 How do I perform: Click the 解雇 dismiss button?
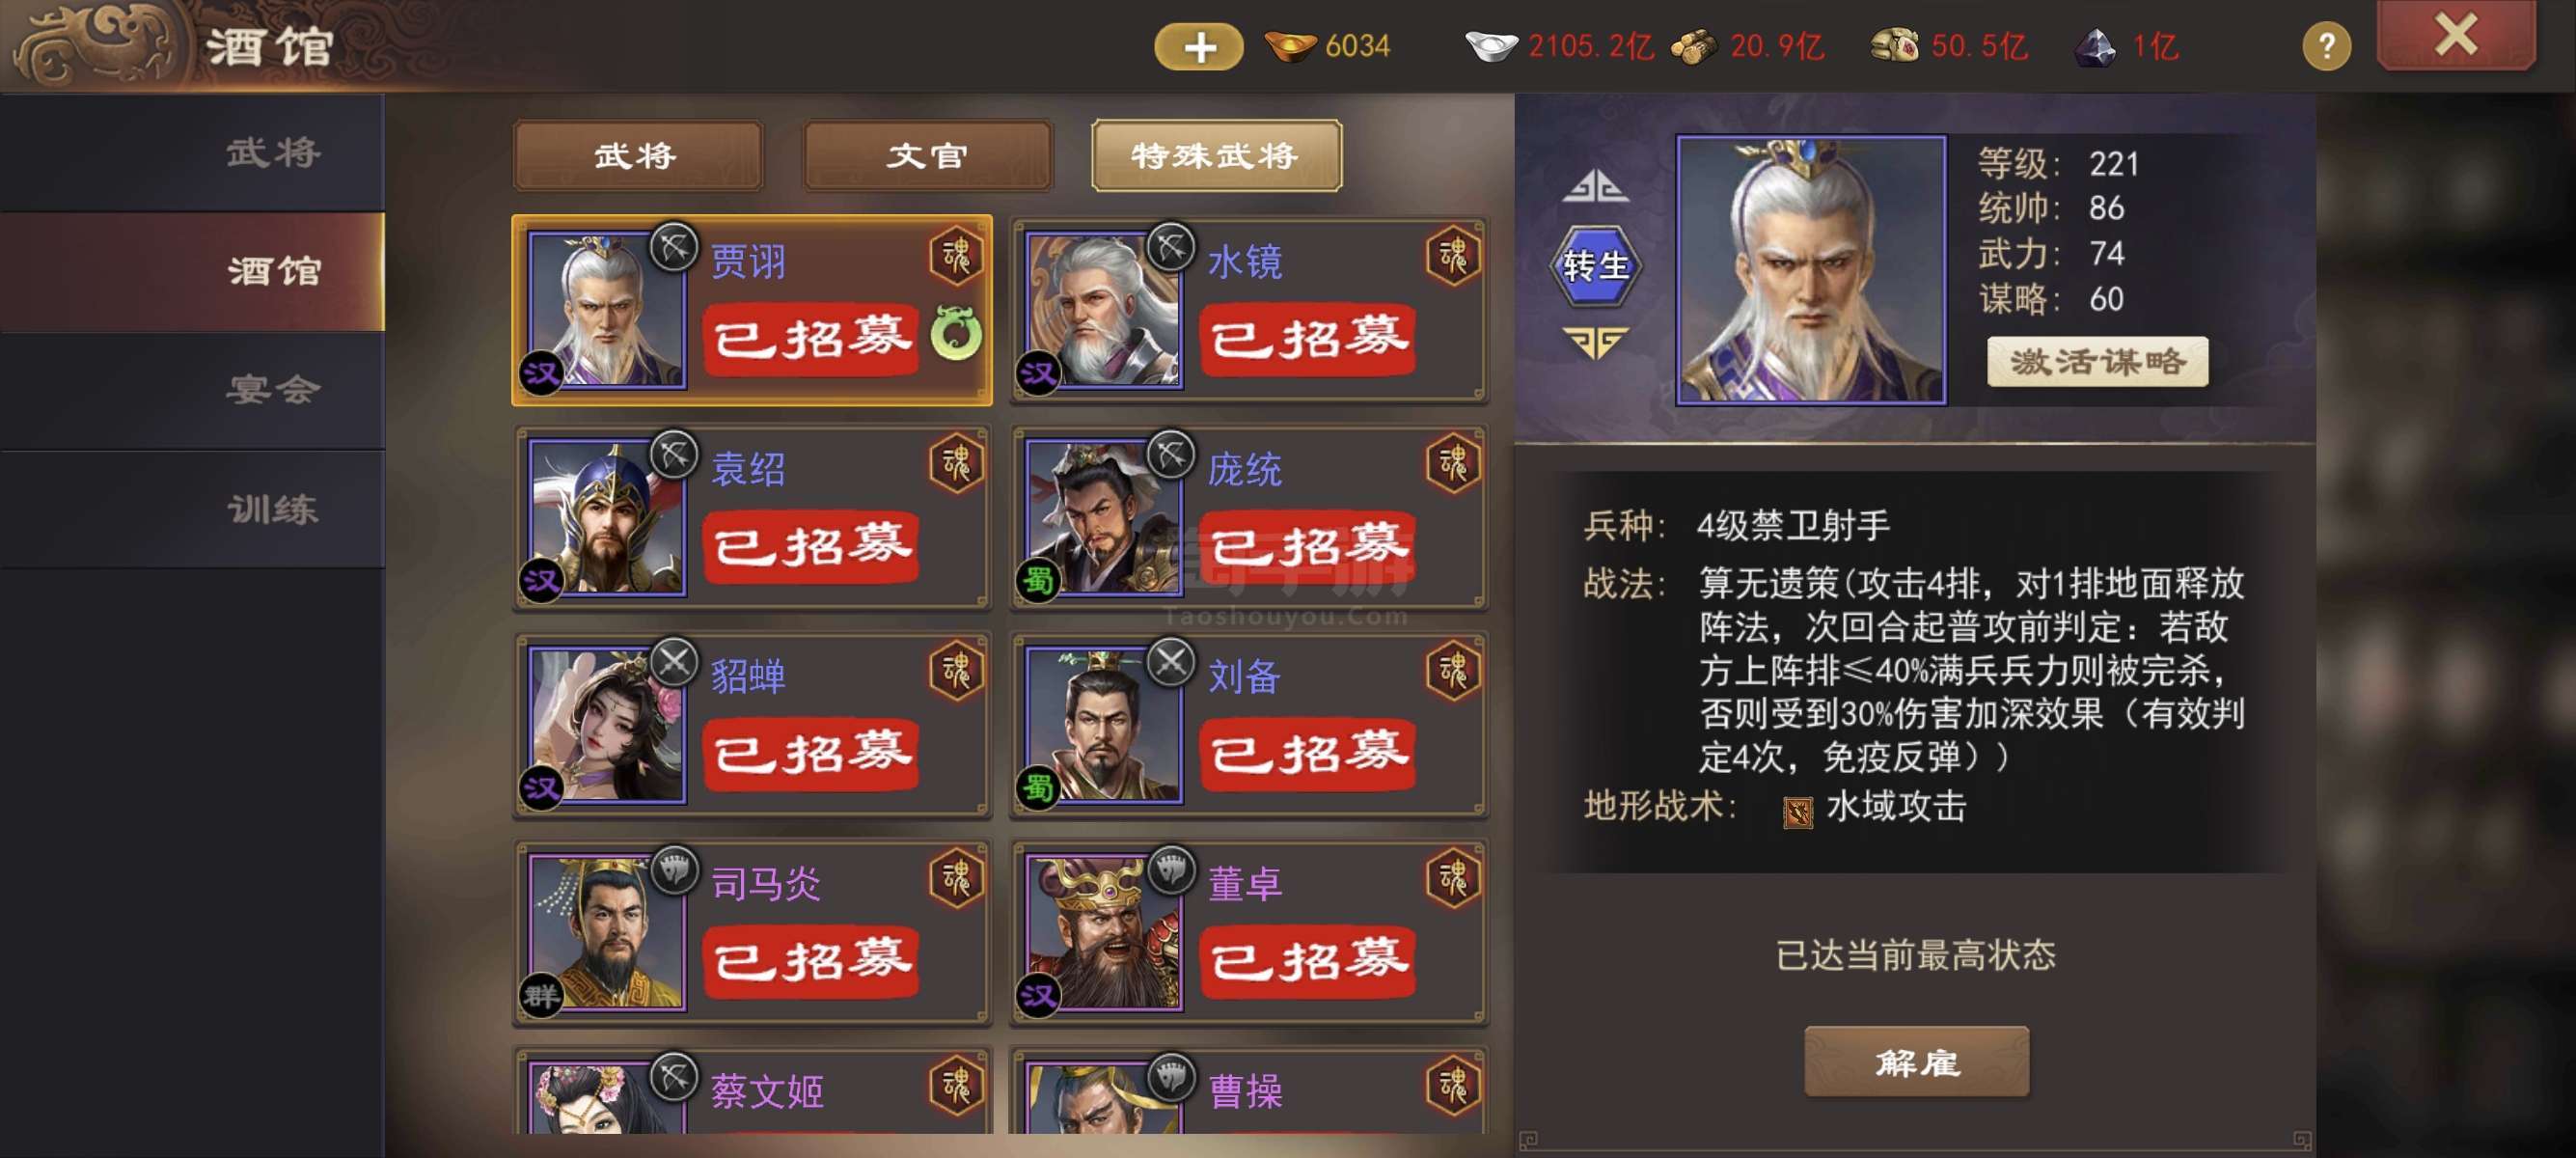[x=1916, y=1061]
